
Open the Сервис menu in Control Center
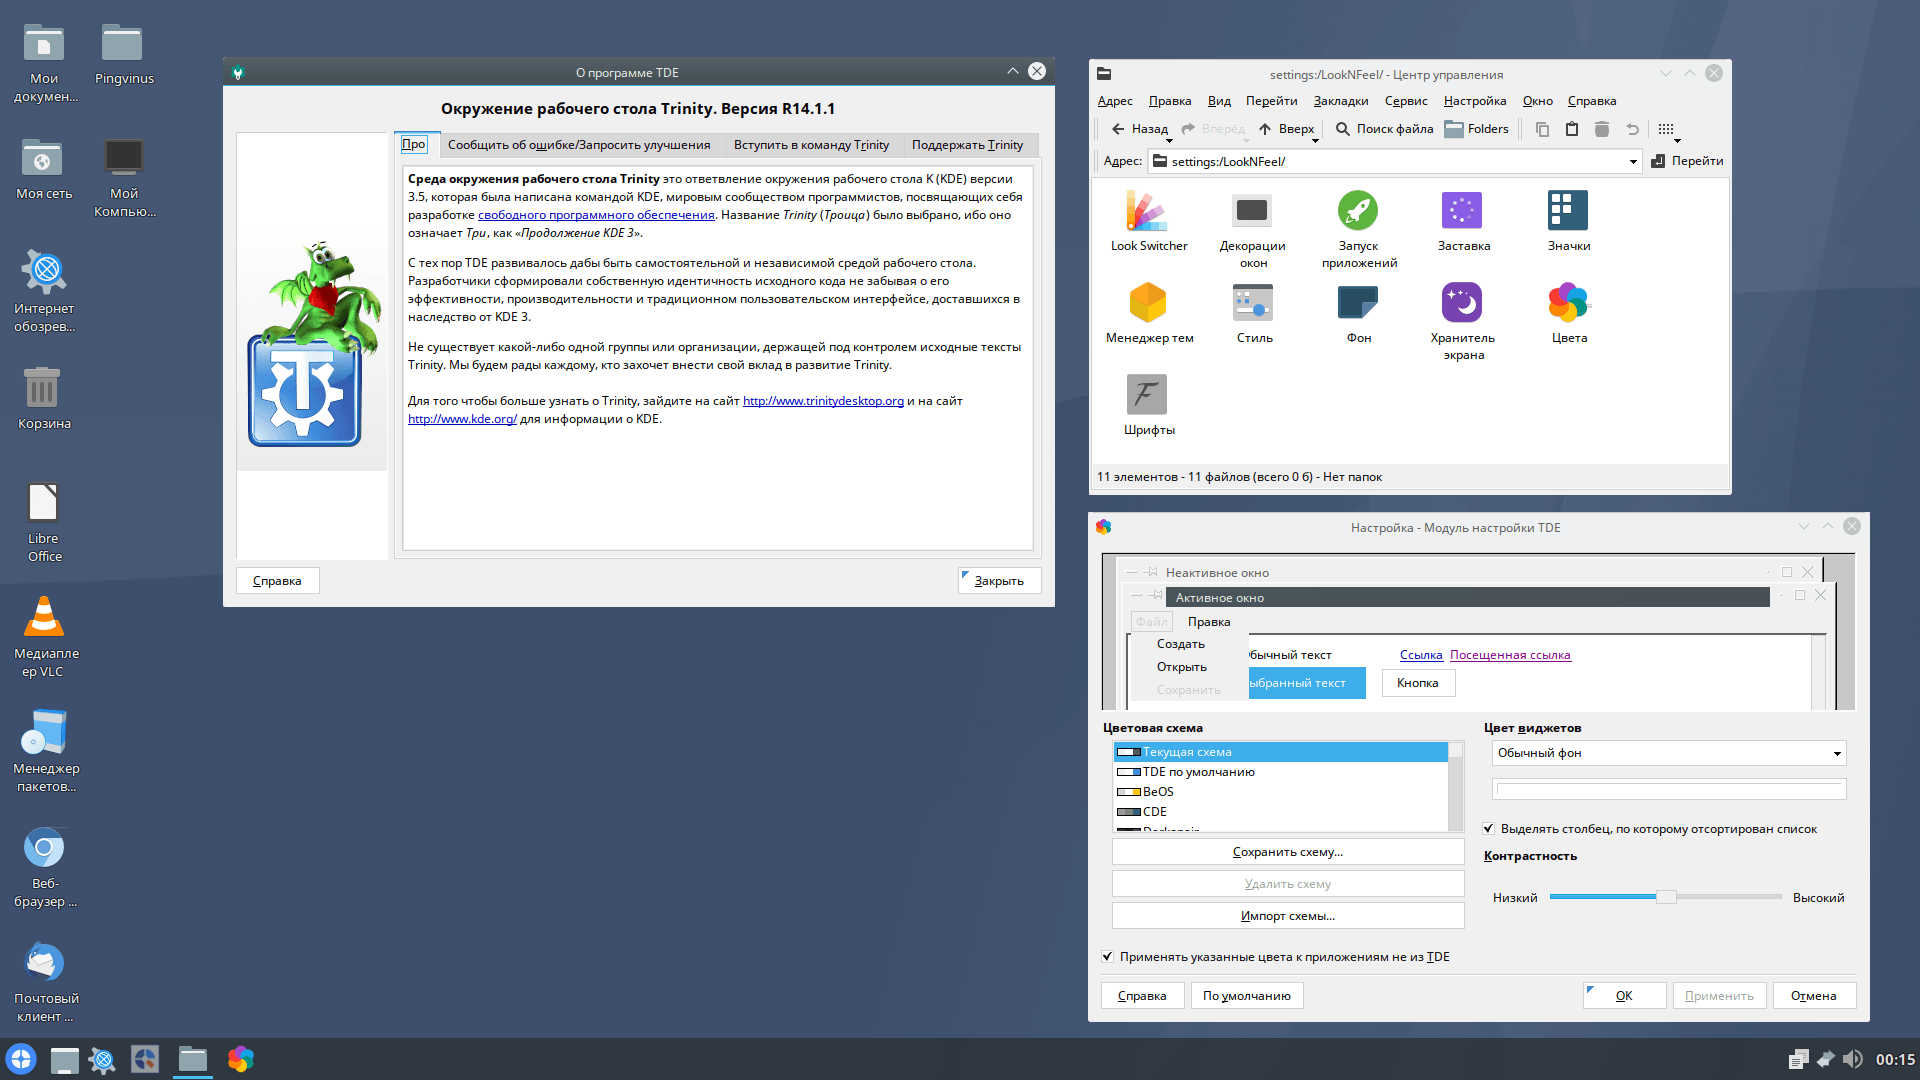click(x=1405, y=101)
